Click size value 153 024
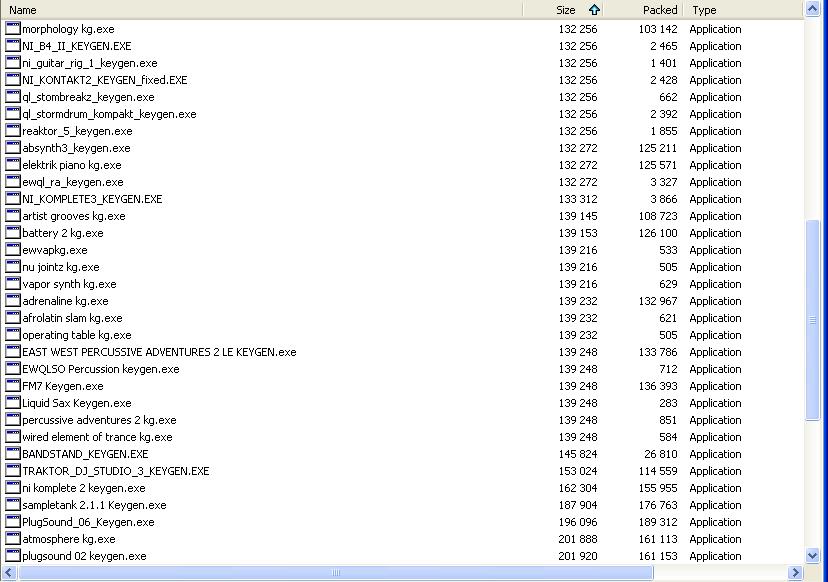Image resolution: width=828 pixels, height=582 pixels. tap(578, 471)
